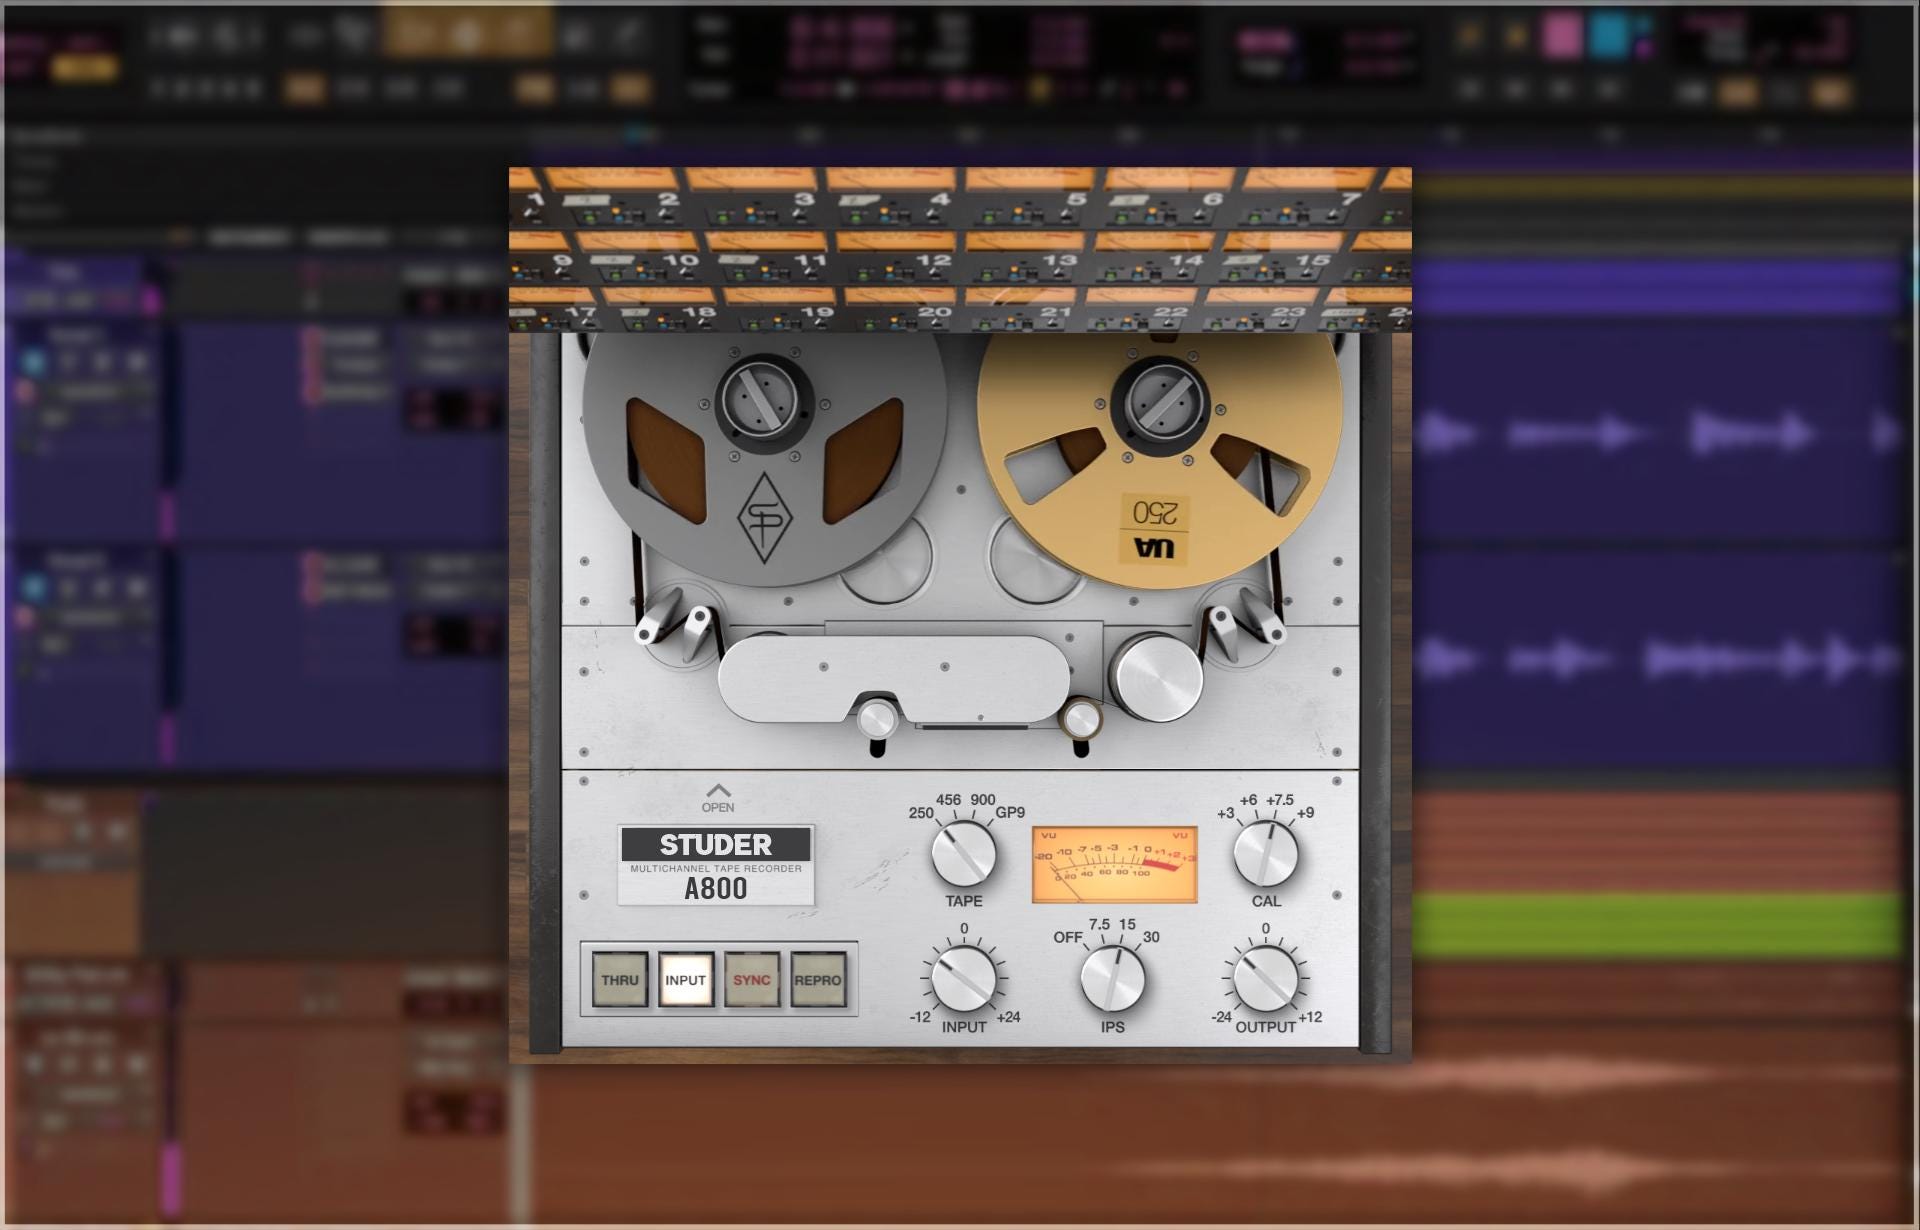Click the brass pinch roller right under head cover
This screenshot has width=1920, height=1230.
[x=1080, y=719]
